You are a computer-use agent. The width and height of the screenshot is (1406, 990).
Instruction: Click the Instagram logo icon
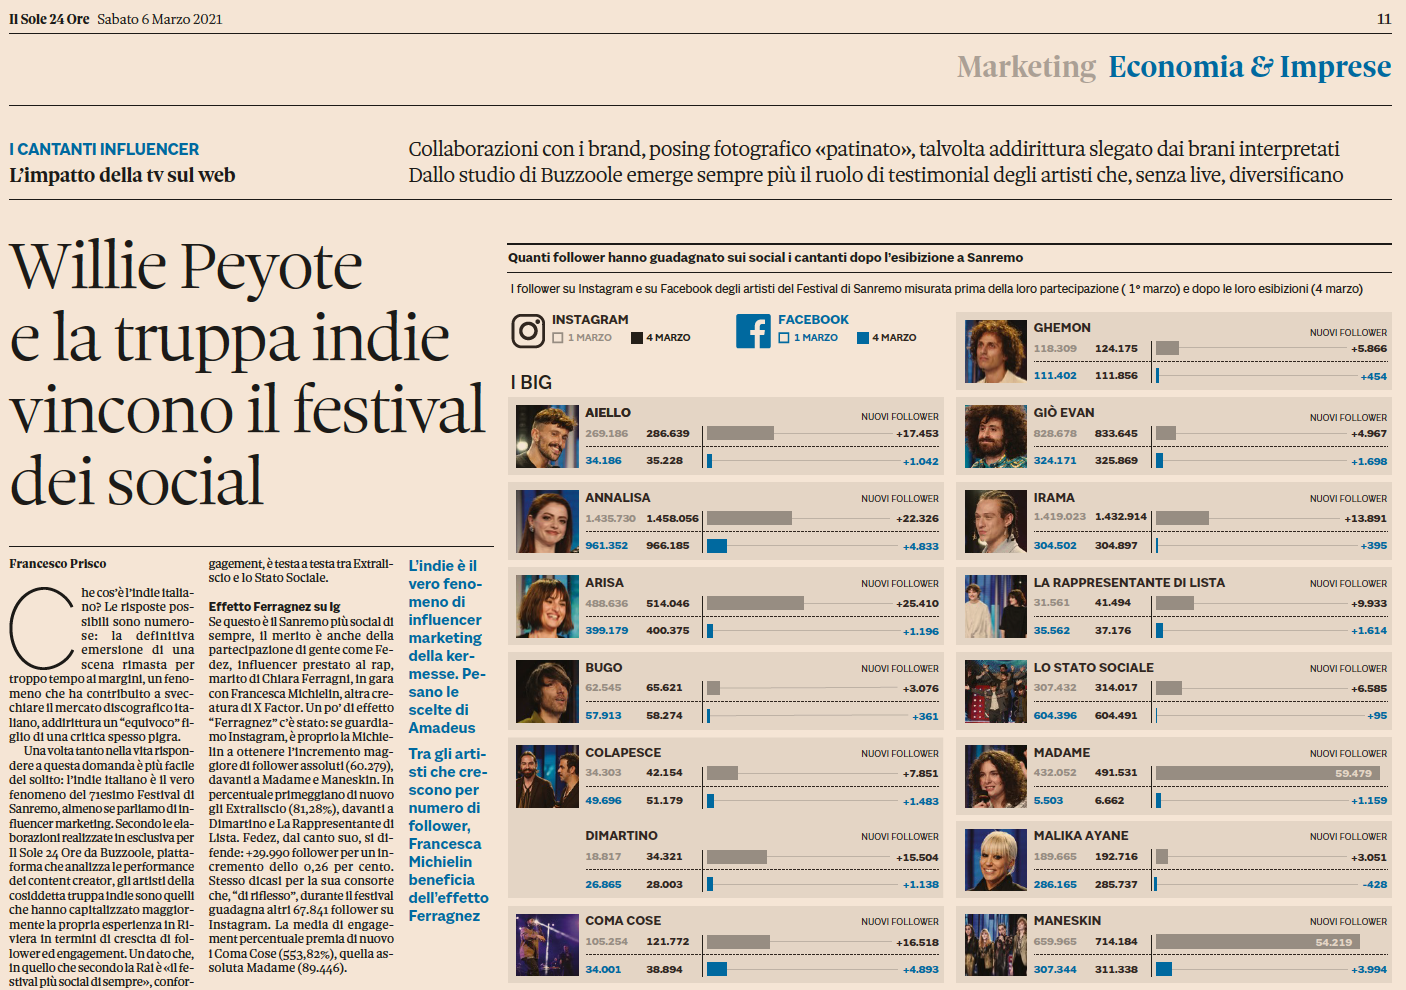coord(527,331)
